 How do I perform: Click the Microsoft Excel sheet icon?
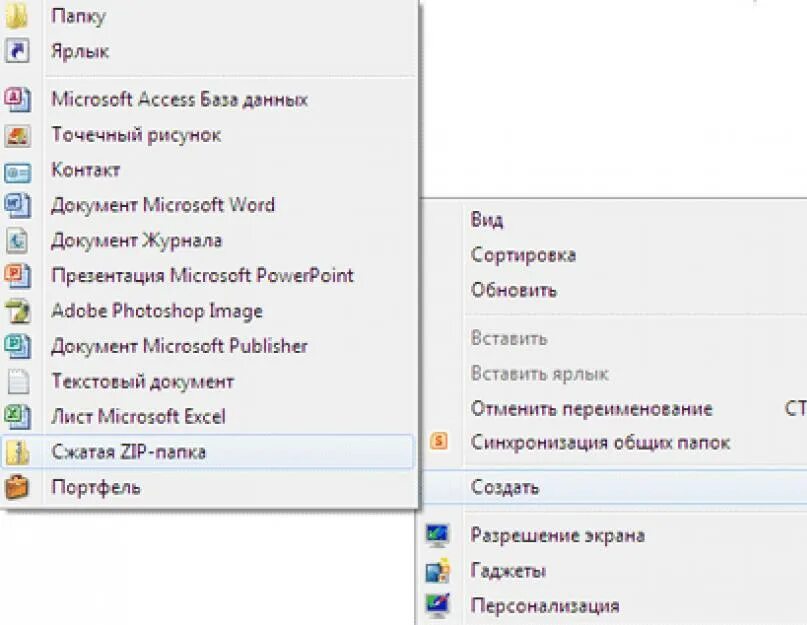[x=17, y=417]
